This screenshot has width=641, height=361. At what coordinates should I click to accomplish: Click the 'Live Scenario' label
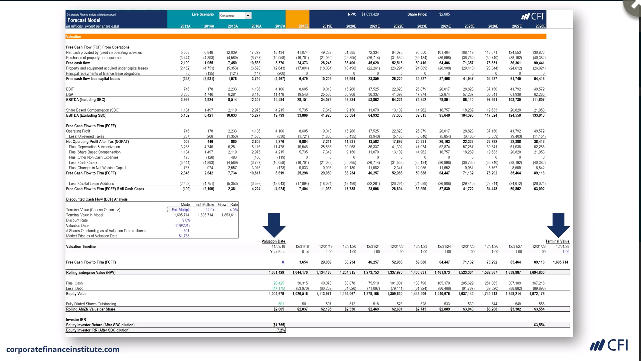[x=203, y=15]
